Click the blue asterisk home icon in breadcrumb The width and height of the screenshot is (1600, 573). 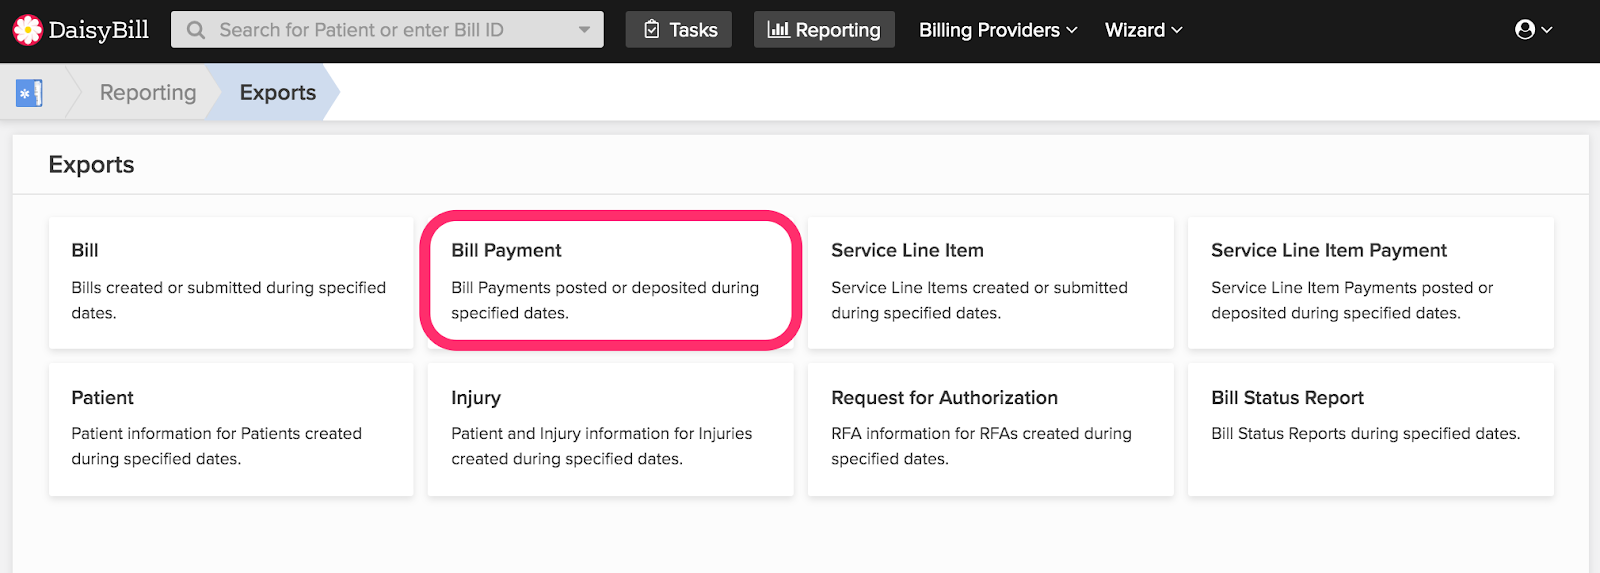point(29,93)
